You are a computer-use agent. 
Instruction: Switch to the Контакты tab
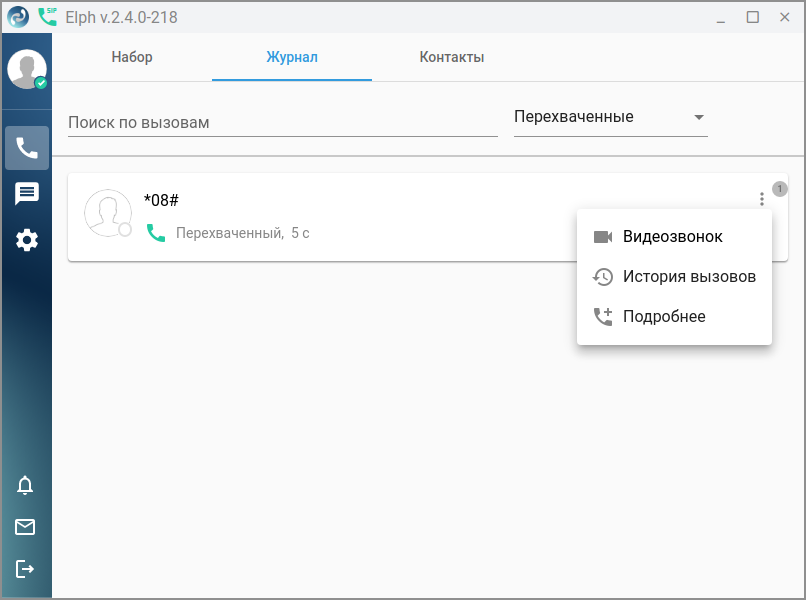click(452, 57)
